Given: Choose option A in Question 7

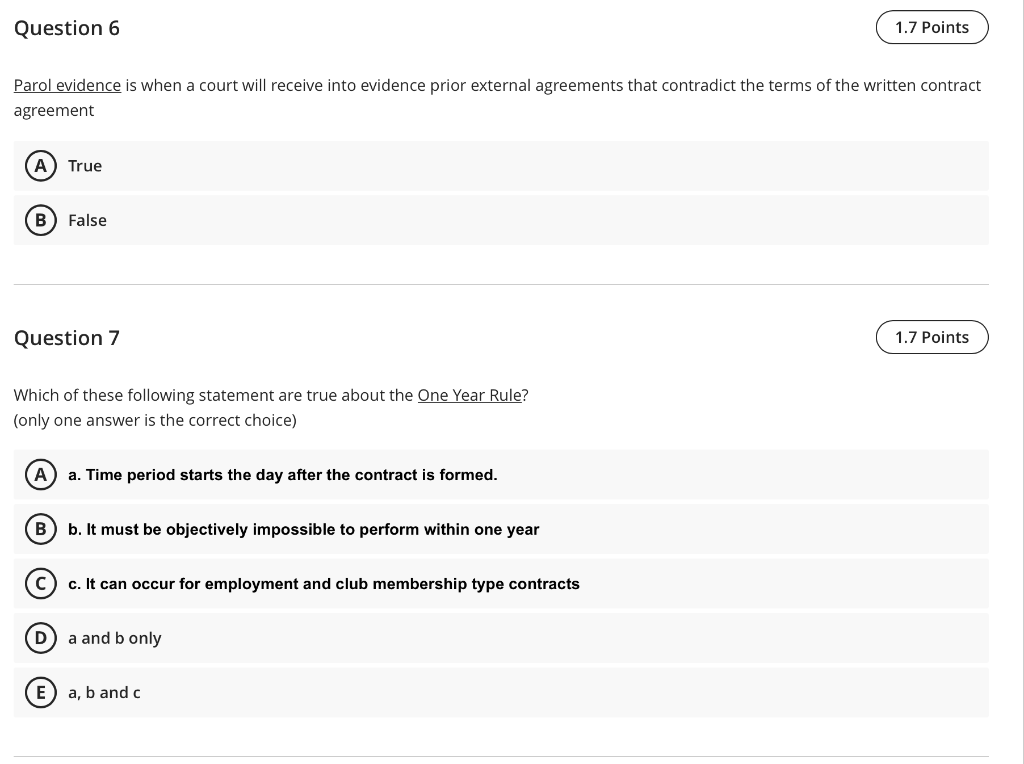Looking at the screenshot, I should point(40,474).
